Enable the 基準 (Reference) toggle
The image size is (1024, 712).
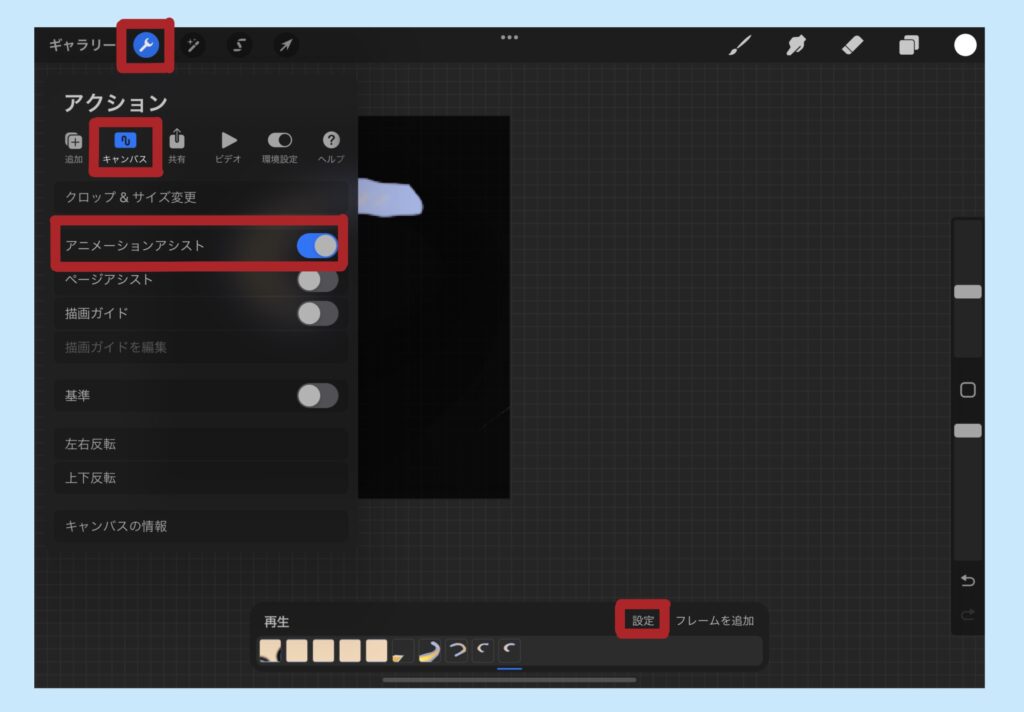point(317,396)
